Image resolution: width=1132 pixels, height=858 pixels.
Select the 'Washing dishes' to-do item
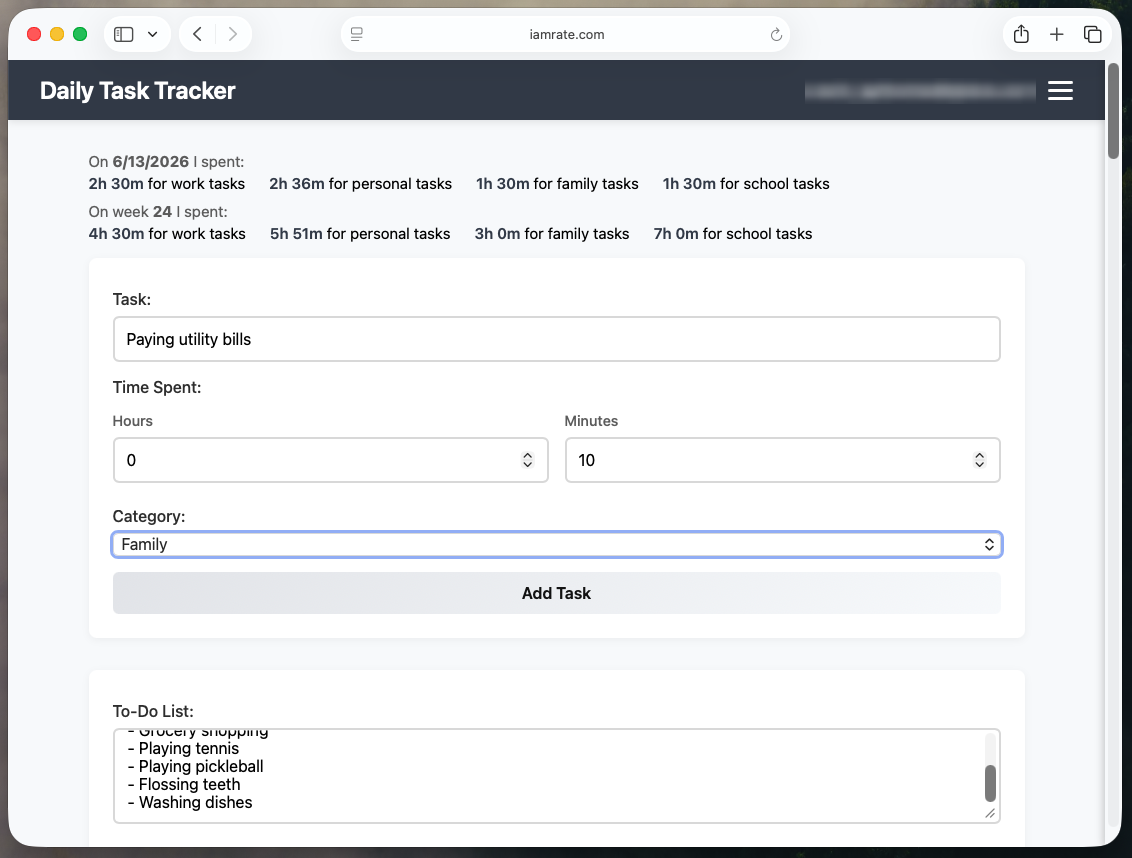pyautogui.click(x=190, y=802)
